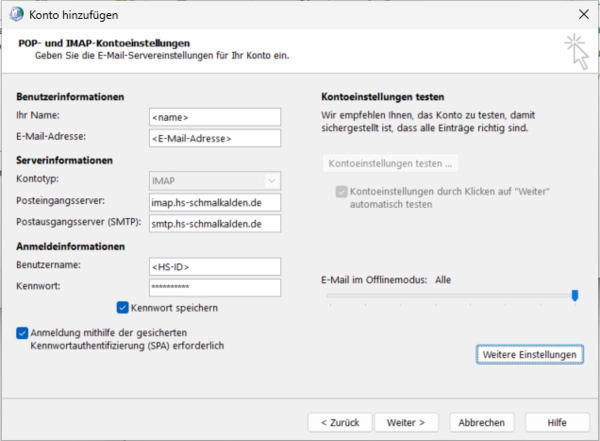
Task: Go back with Zurück button
Action: (340, 423)
